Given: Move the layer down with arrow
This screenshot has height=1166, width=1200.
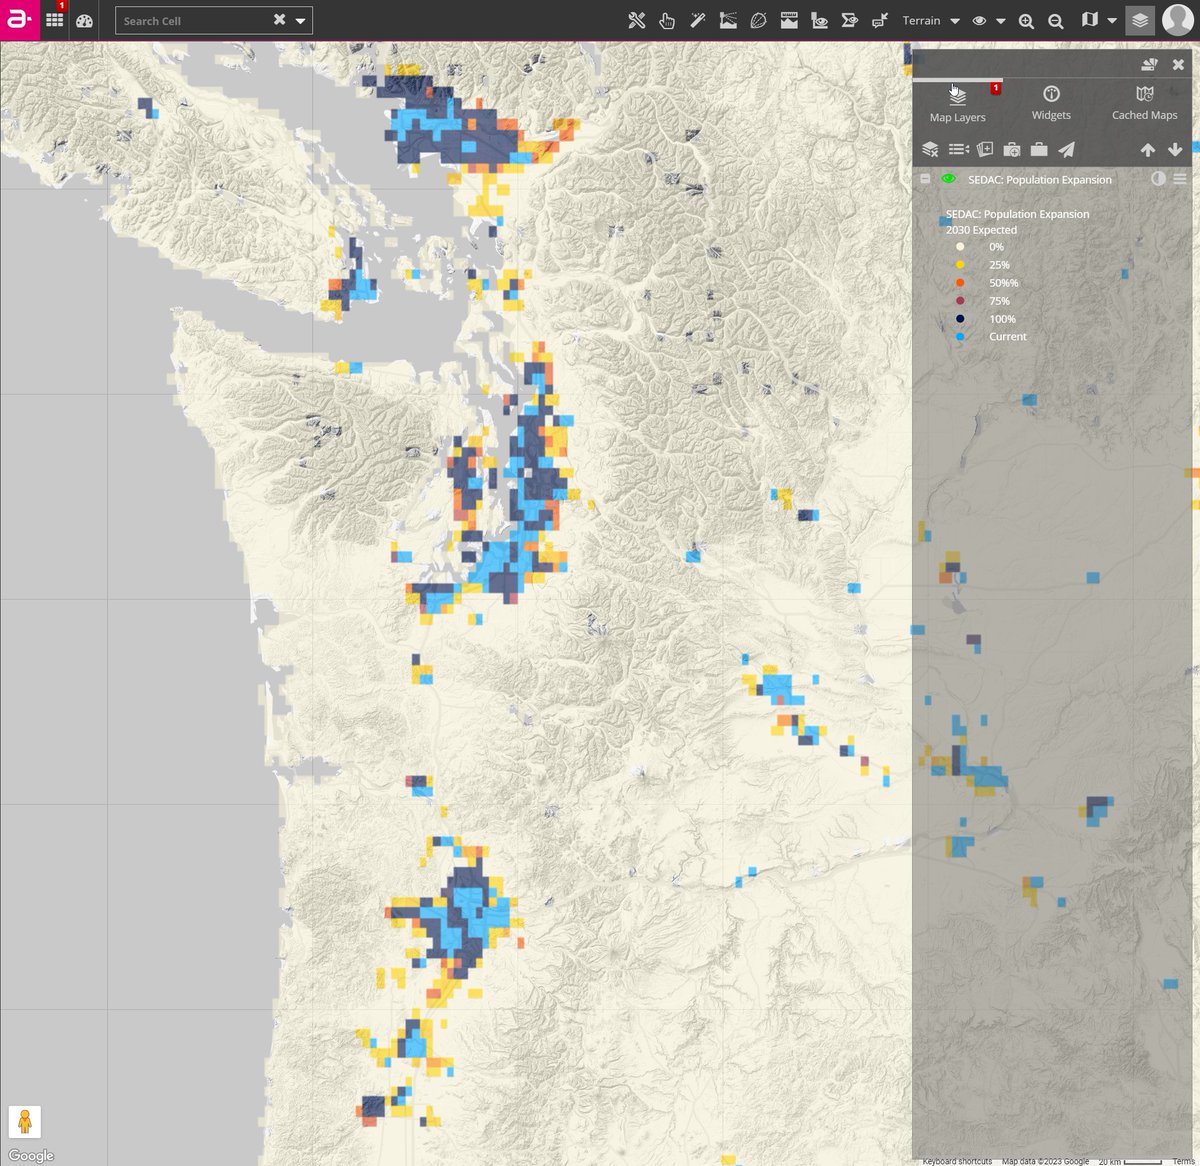Looking at the screenshot, I should tap(1175, 150).
